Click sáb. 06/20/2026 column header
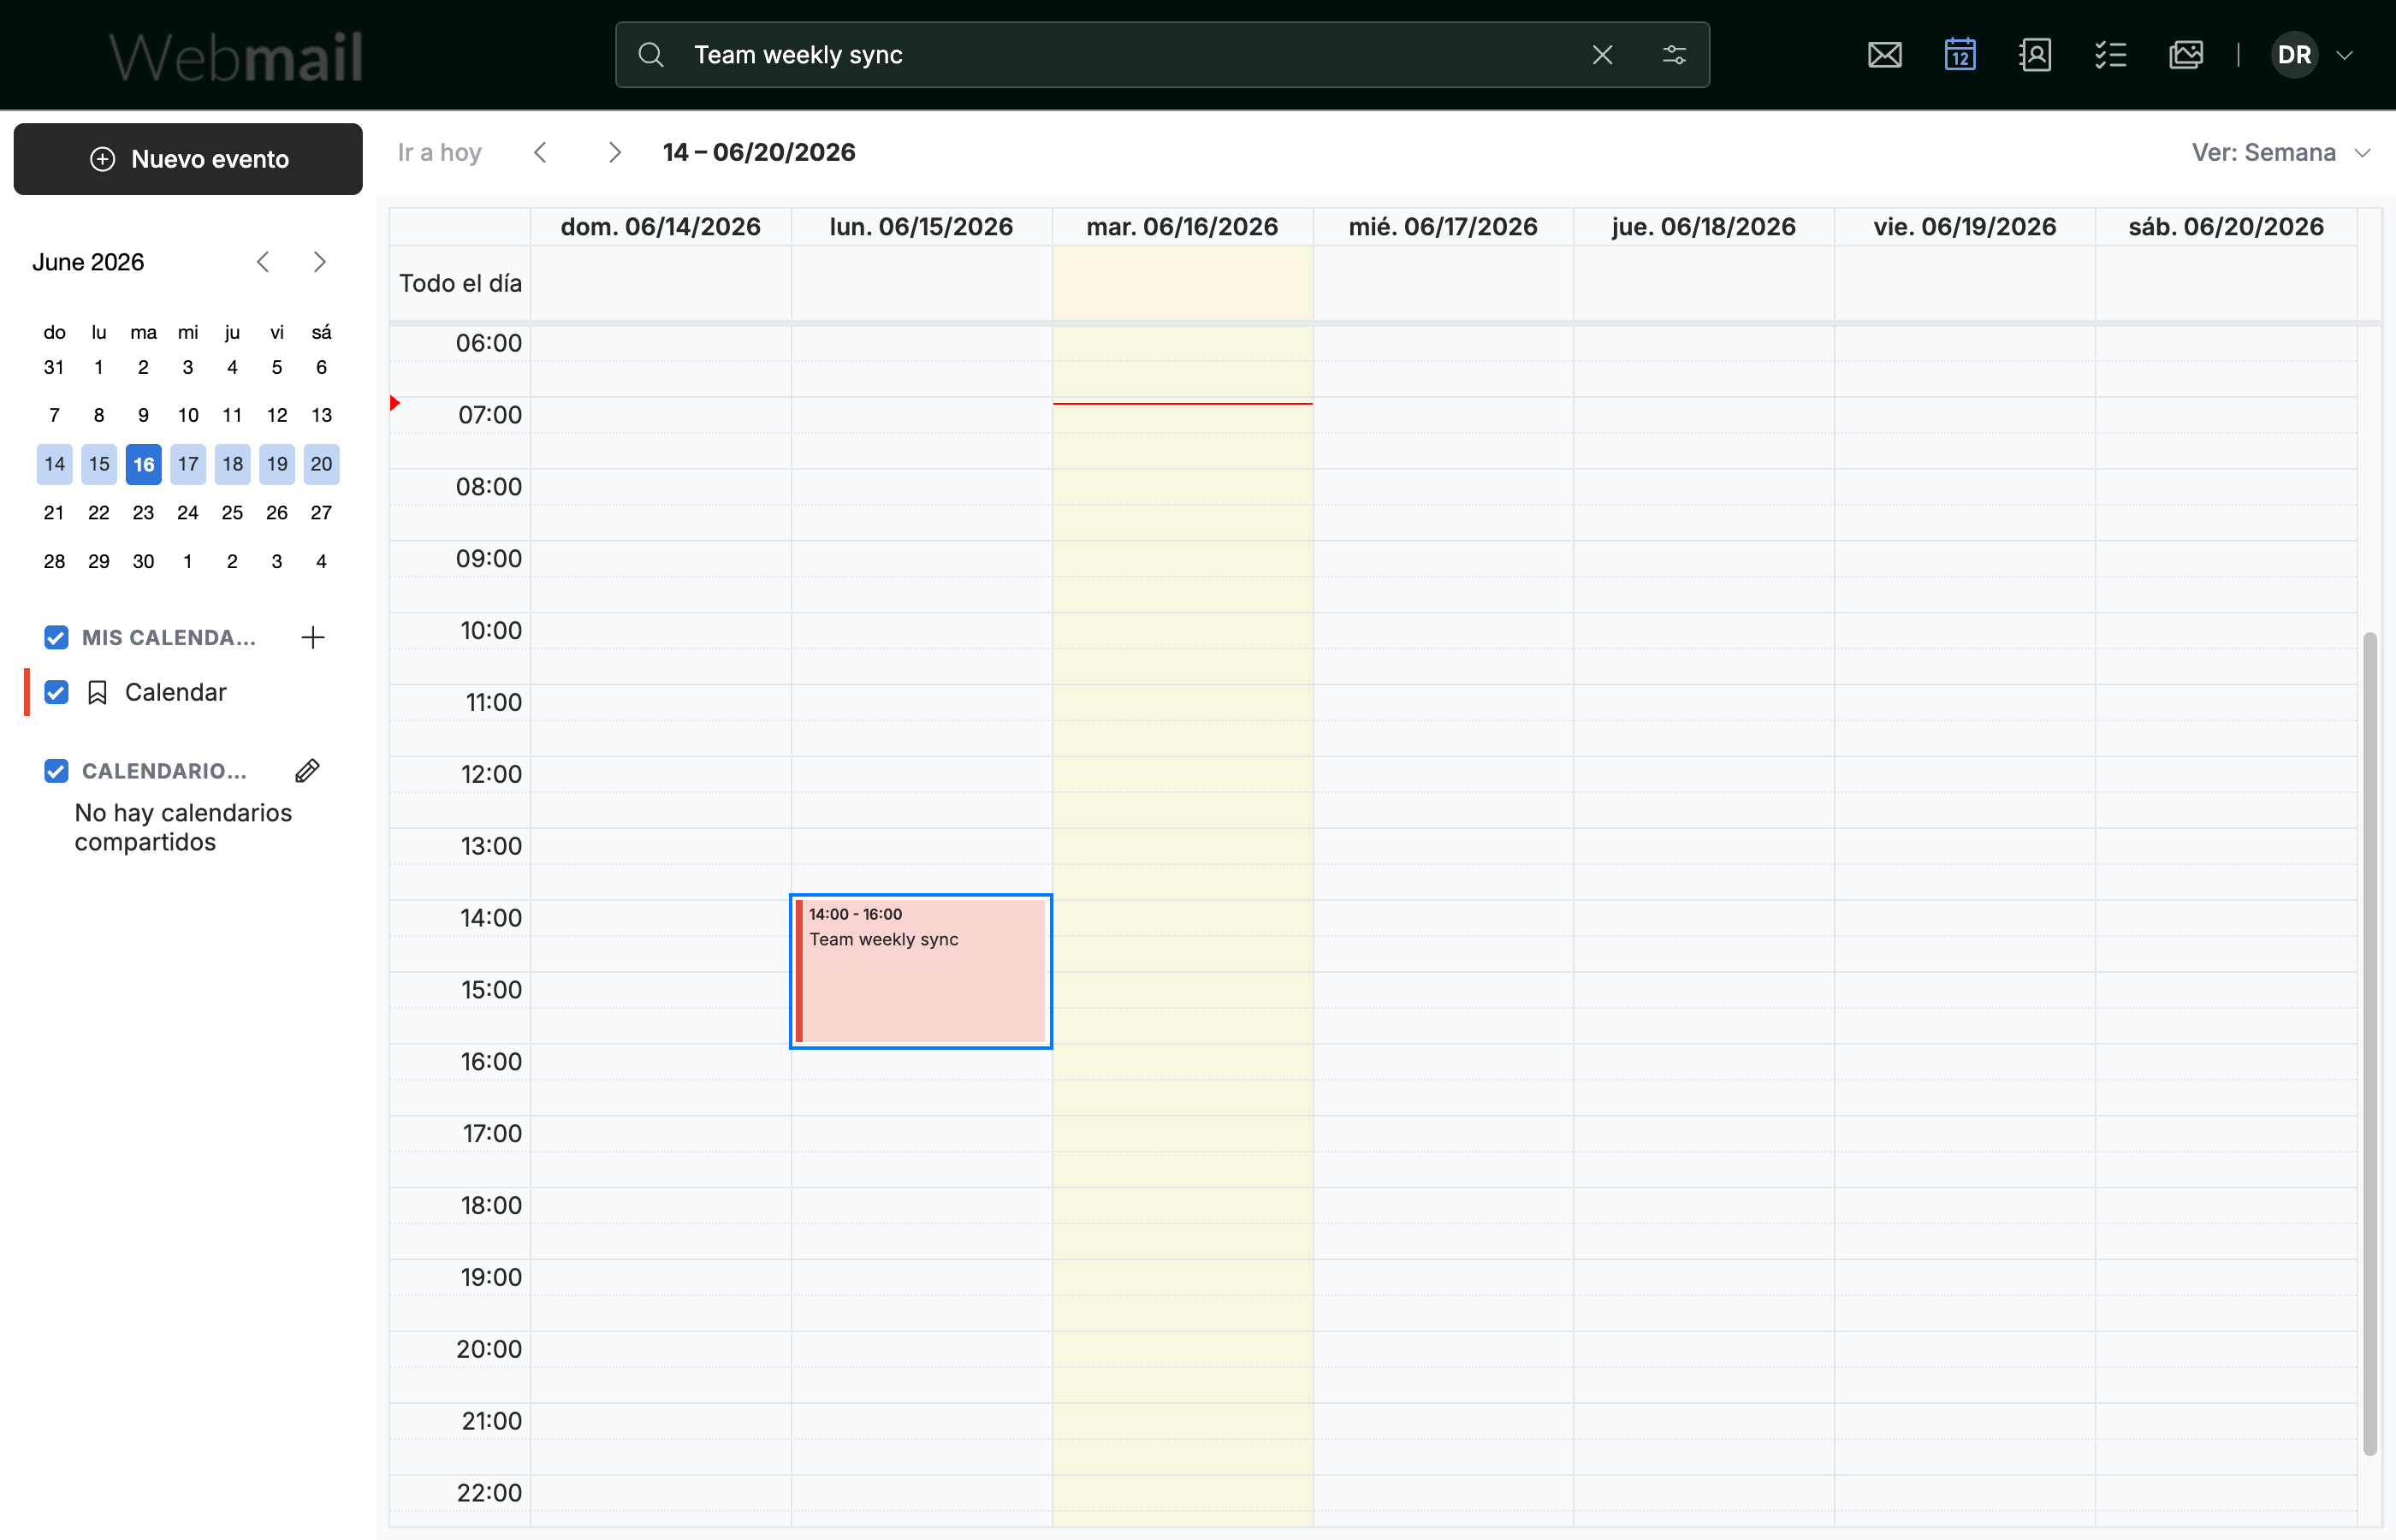This screenshot has height=1540, width=2396. [x=2226, y=227]
